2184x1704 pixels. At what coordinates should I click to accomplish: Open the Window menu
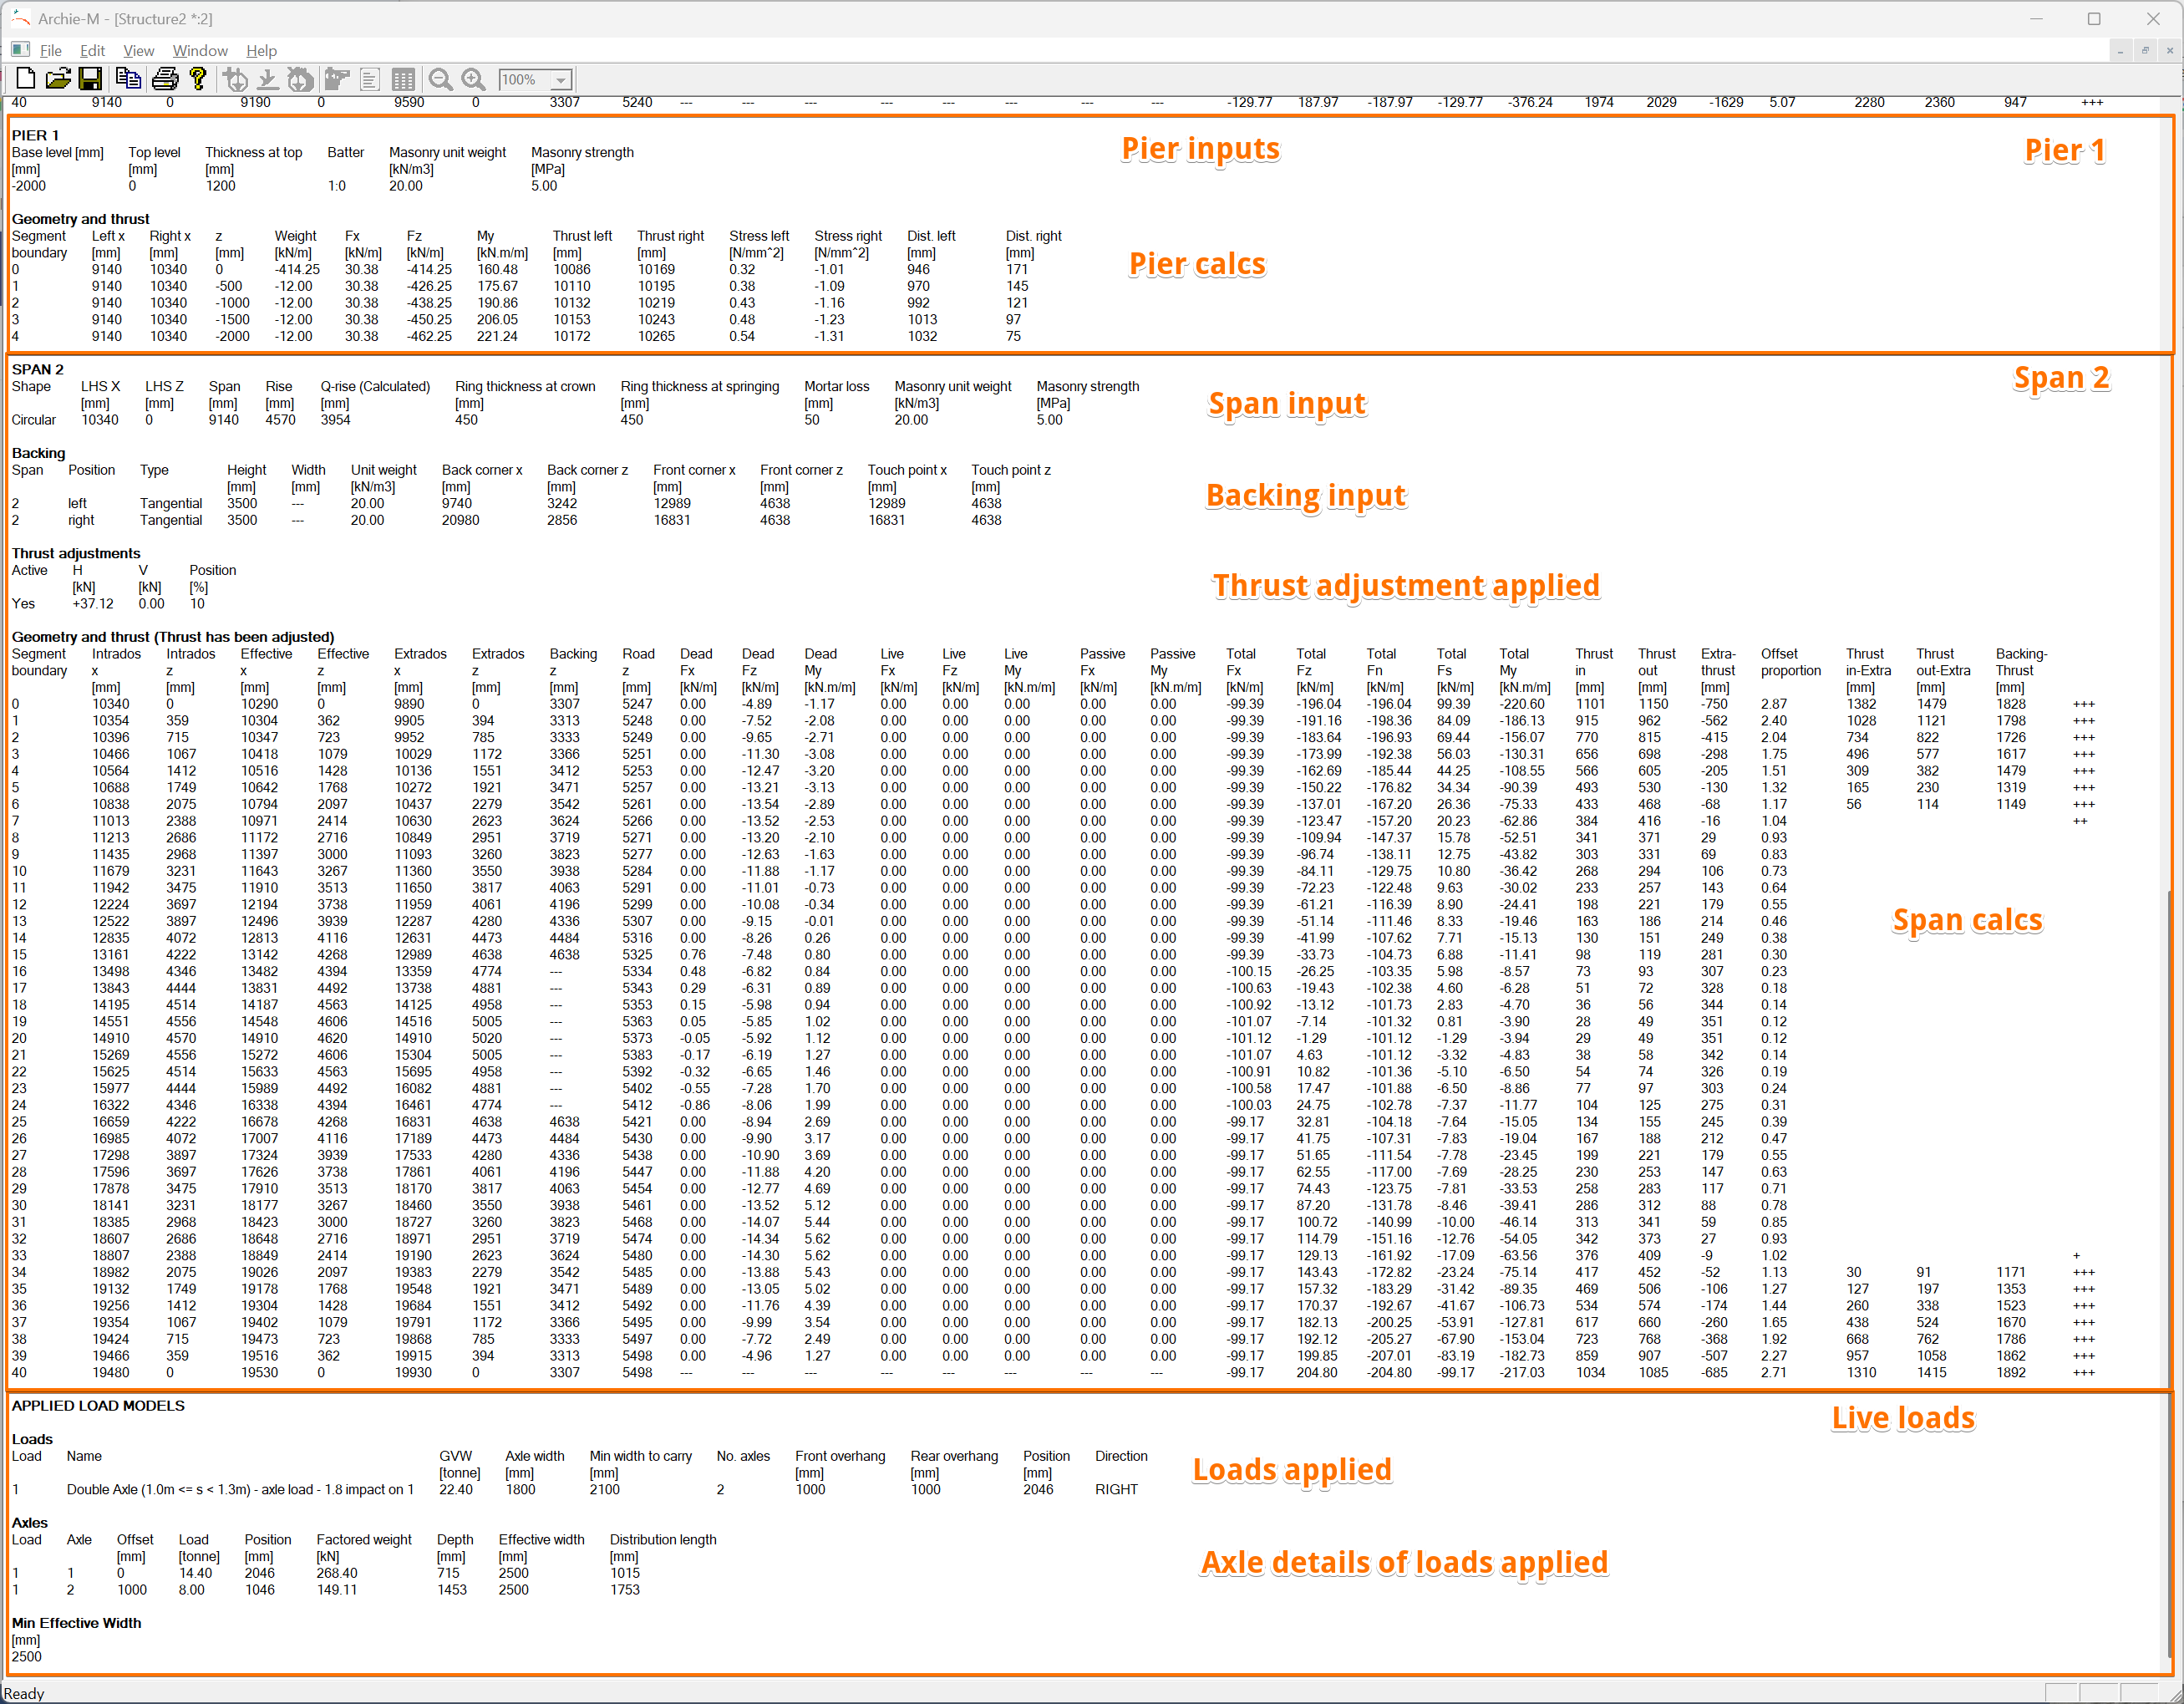tap(200, 51)
